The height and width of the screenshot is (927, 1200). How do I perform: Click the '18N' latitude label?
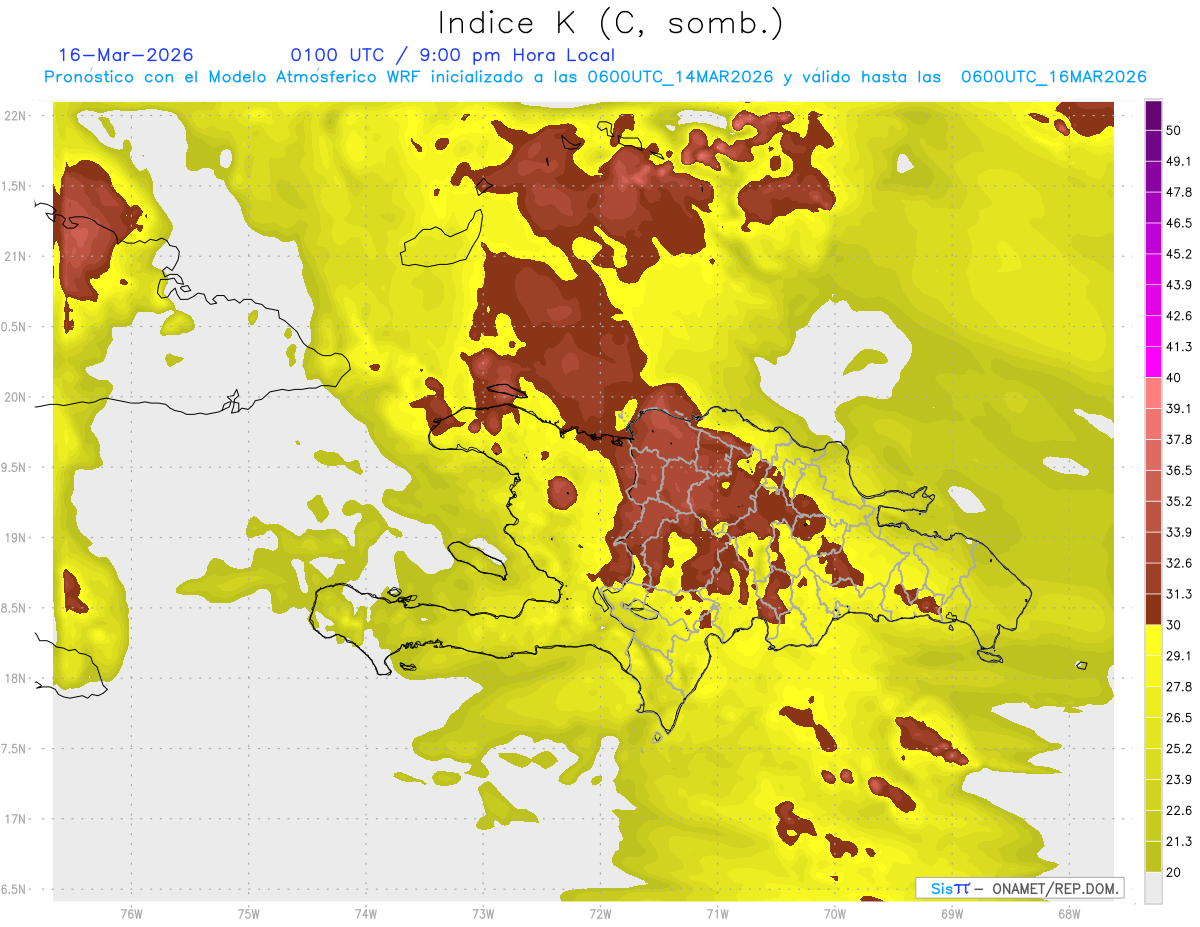pyautogui.click(x=16, y=679)
